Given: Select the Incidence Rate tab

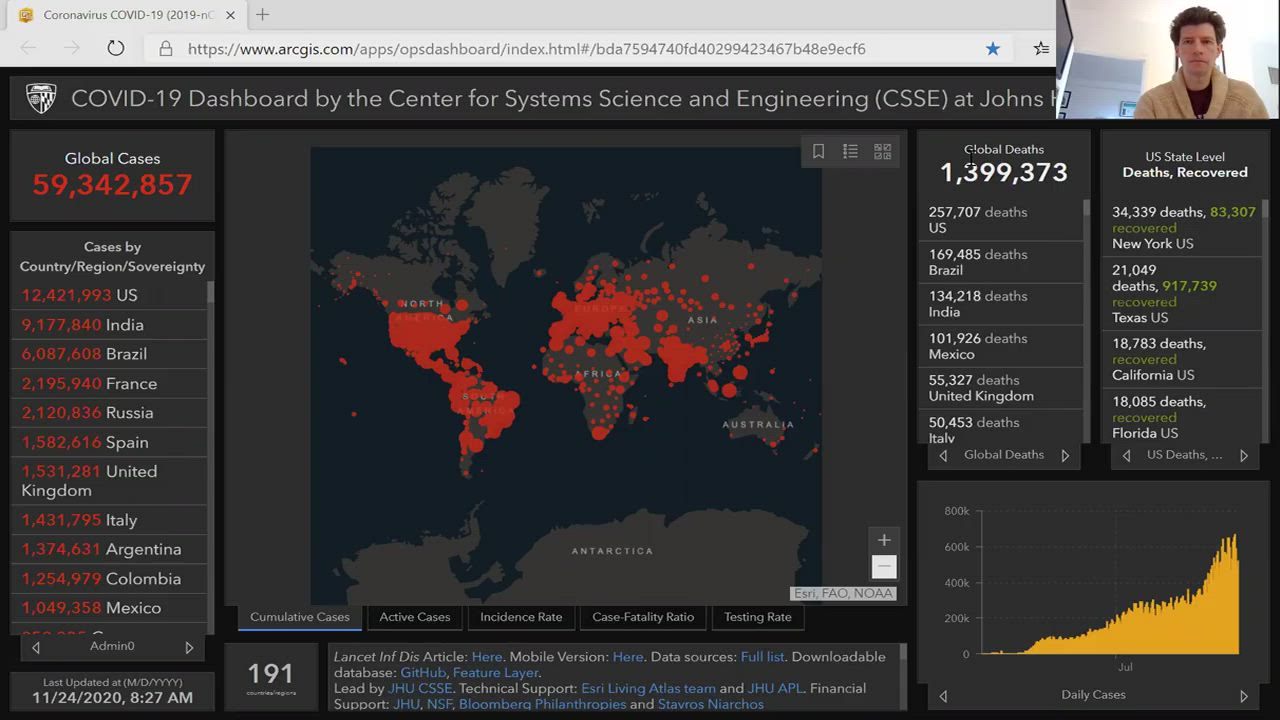Looking at the screenshot, I should pos(521,617).
